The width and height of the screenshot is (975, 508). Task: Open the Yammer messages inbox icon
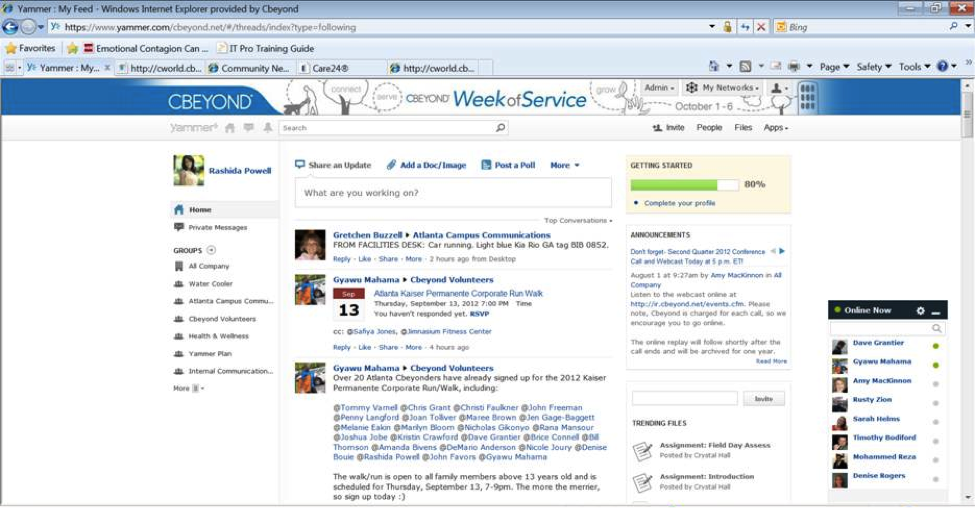[249, 127]
